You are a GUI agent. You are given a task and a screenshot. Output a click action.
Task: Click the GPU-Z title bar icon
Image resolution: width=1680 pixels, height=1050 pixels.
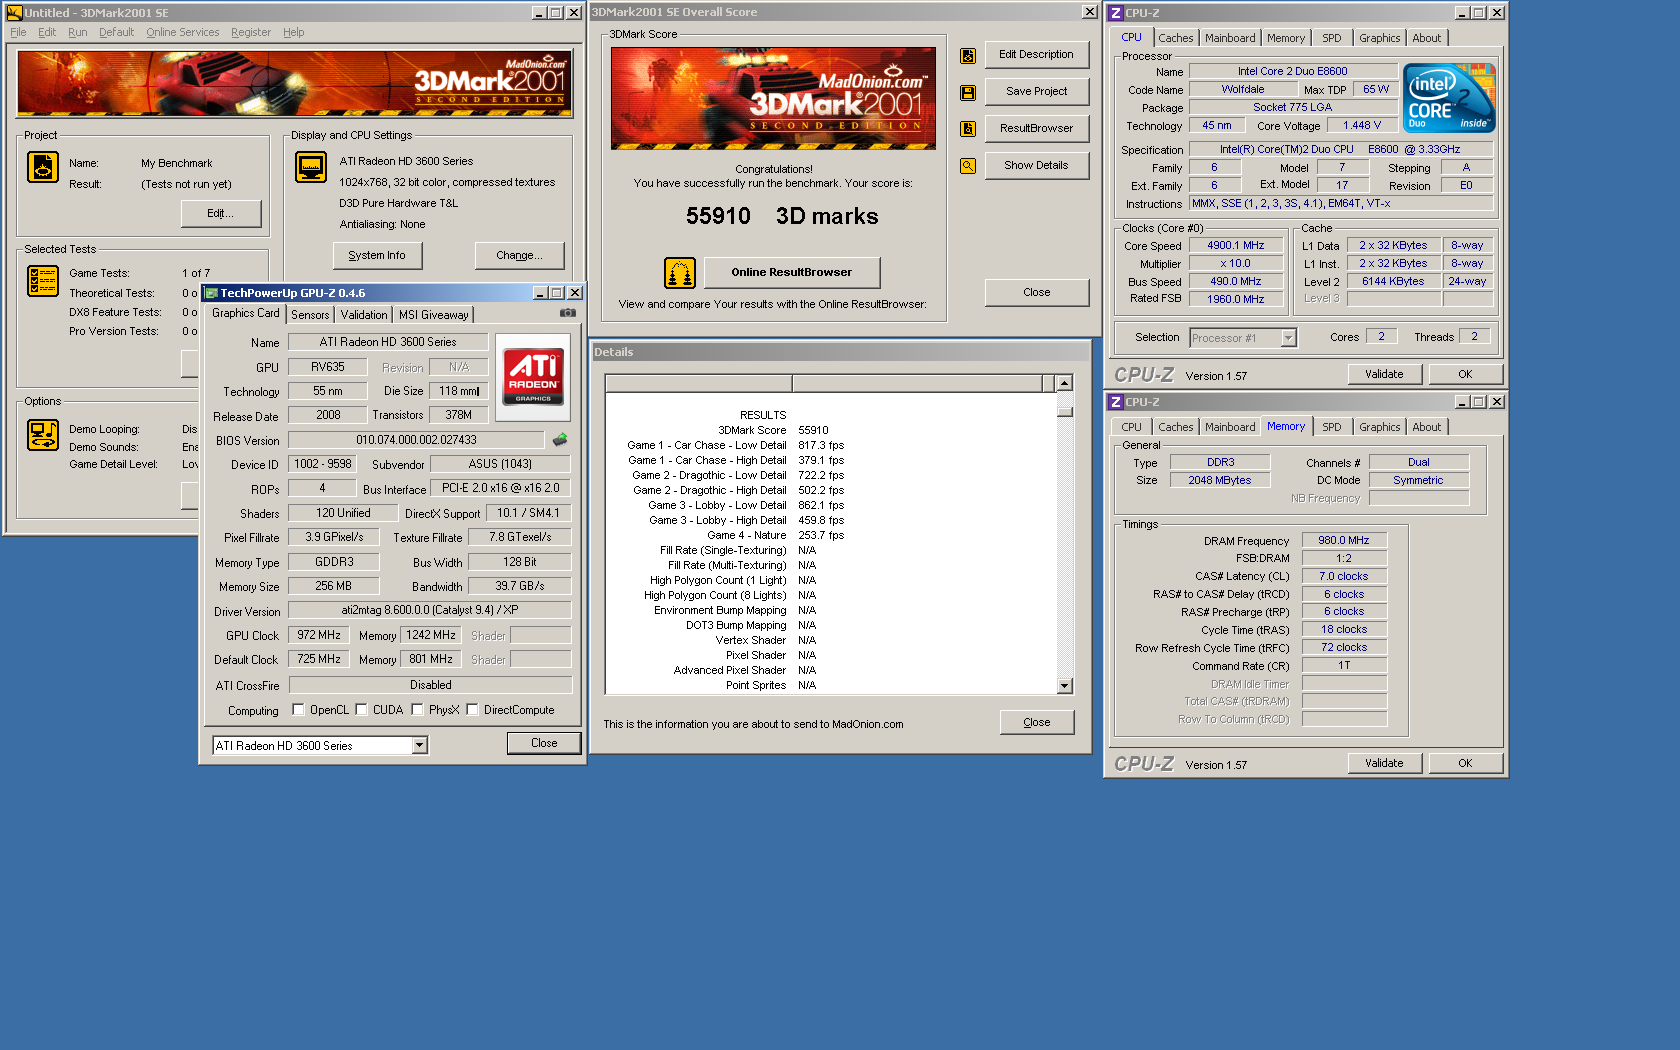pos(211,293)
